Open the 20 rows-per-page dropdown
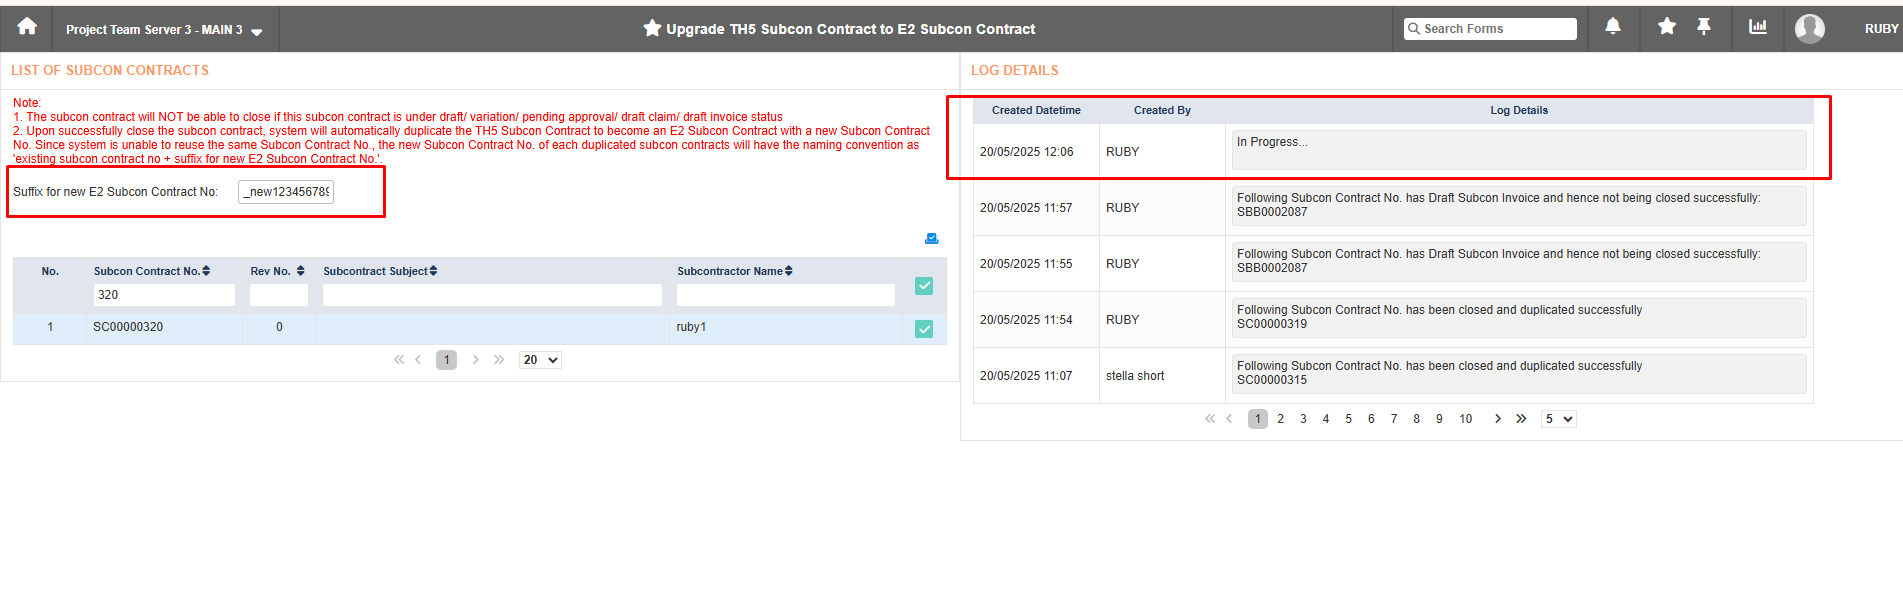Image resolution: width=1903 pixels, height=608 pixels. tap(540, 360)
